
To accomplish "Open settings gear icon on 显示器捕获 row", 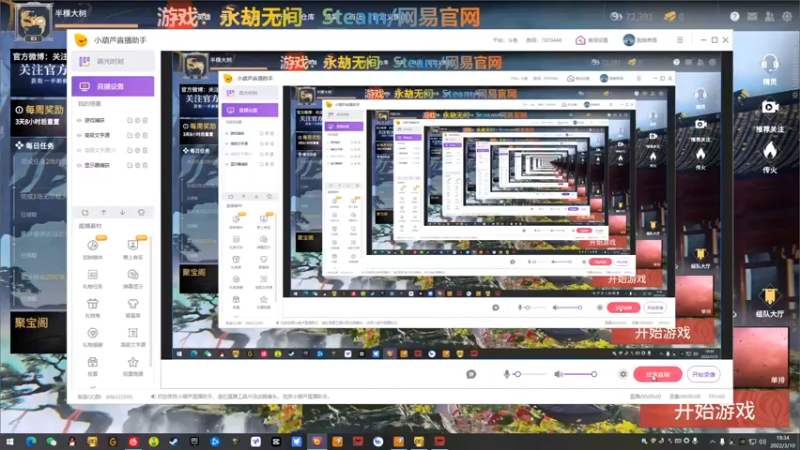I will tap(137, 165).
